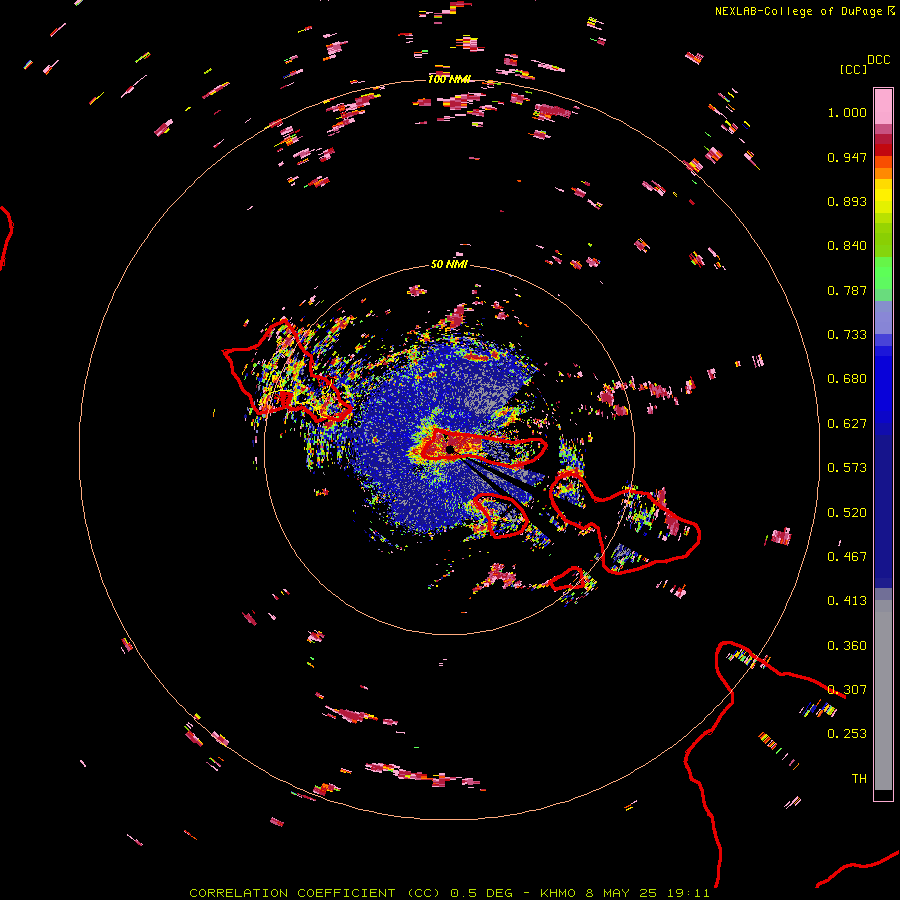
Task: Click the 100 NMI range ring label
Action: pyautogui.click(x=449, y=79)
